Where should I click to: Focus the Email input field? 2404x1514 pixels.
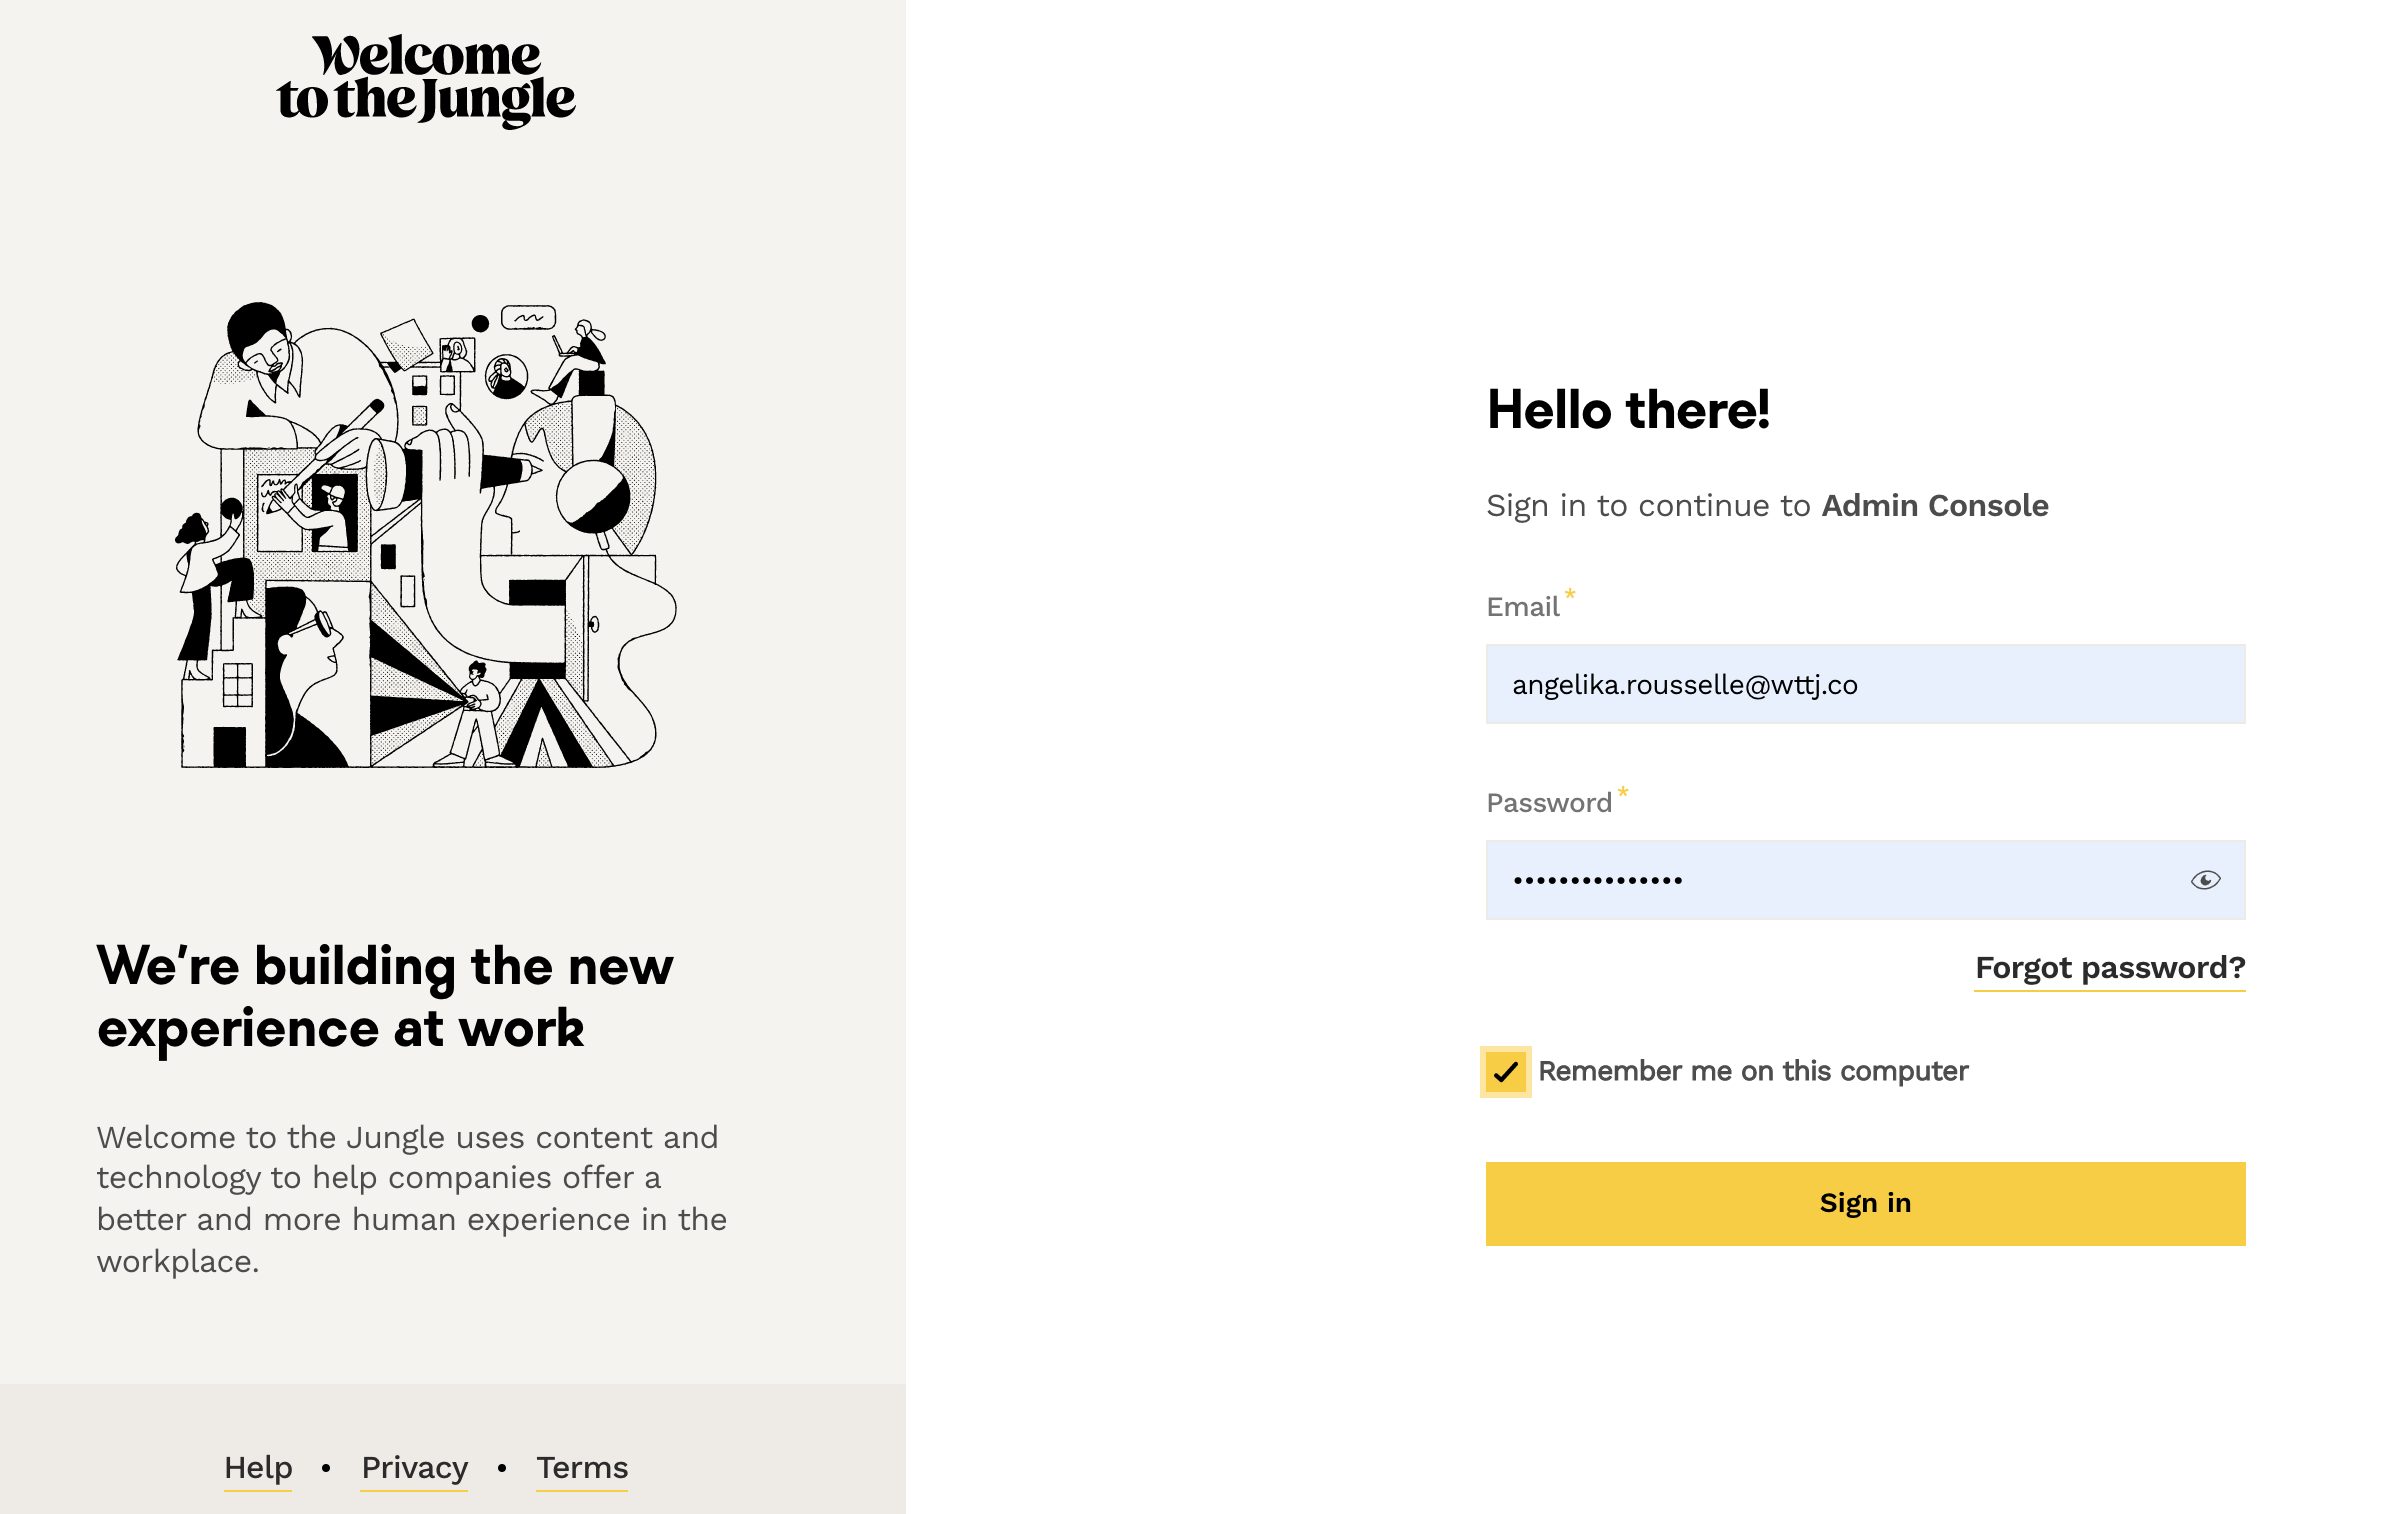1864,684
